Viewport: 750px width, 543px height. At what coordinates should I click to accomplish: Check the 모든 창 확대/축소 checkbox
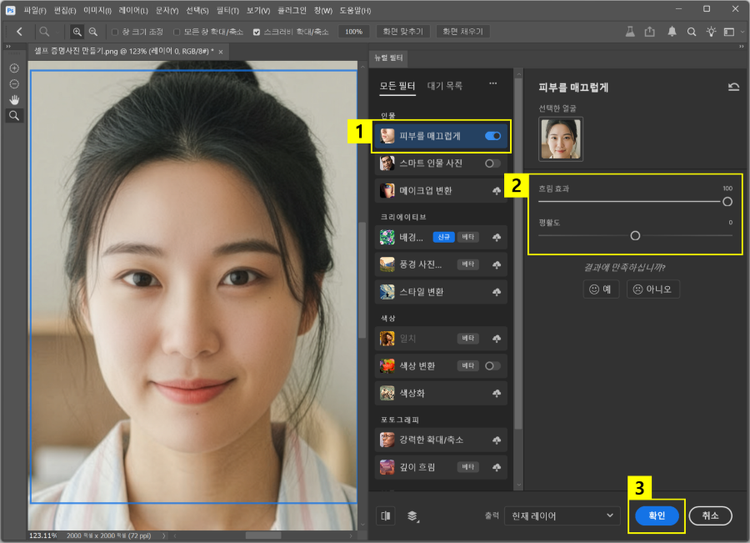[x=176, y=32]
